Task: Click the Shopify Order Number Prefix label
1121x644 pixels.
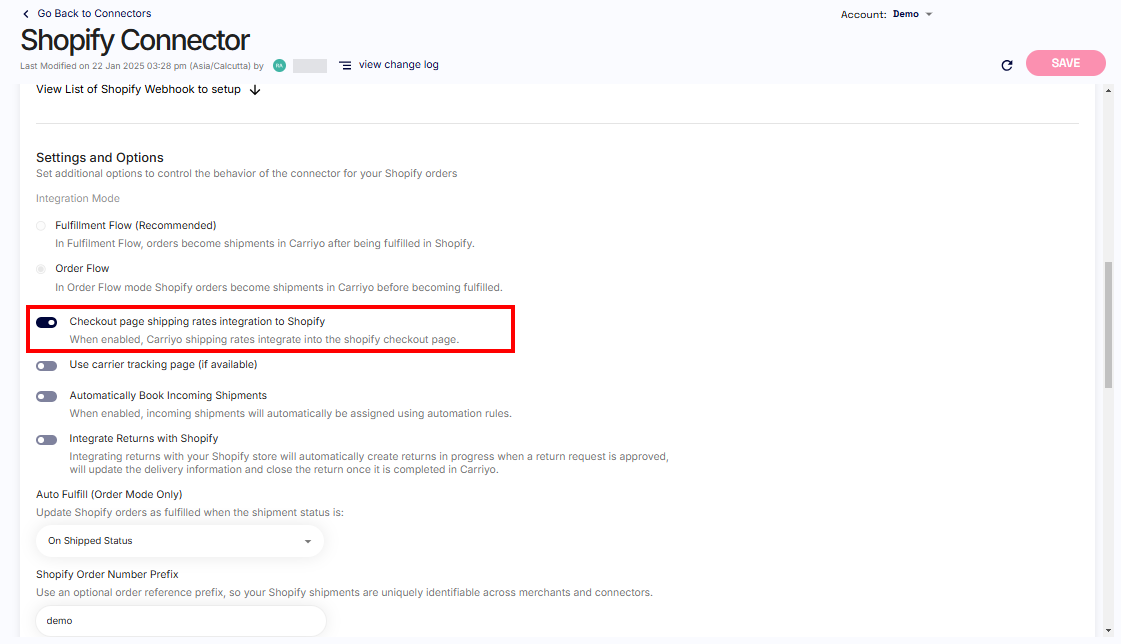Action: [x=107, y=574]
